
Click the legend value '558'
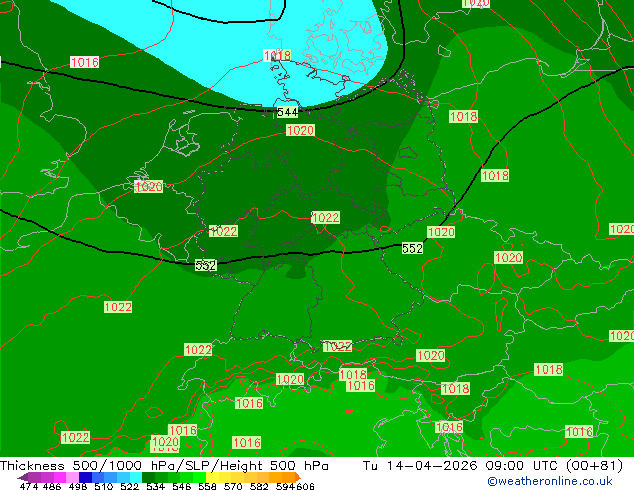coord(207,486)
